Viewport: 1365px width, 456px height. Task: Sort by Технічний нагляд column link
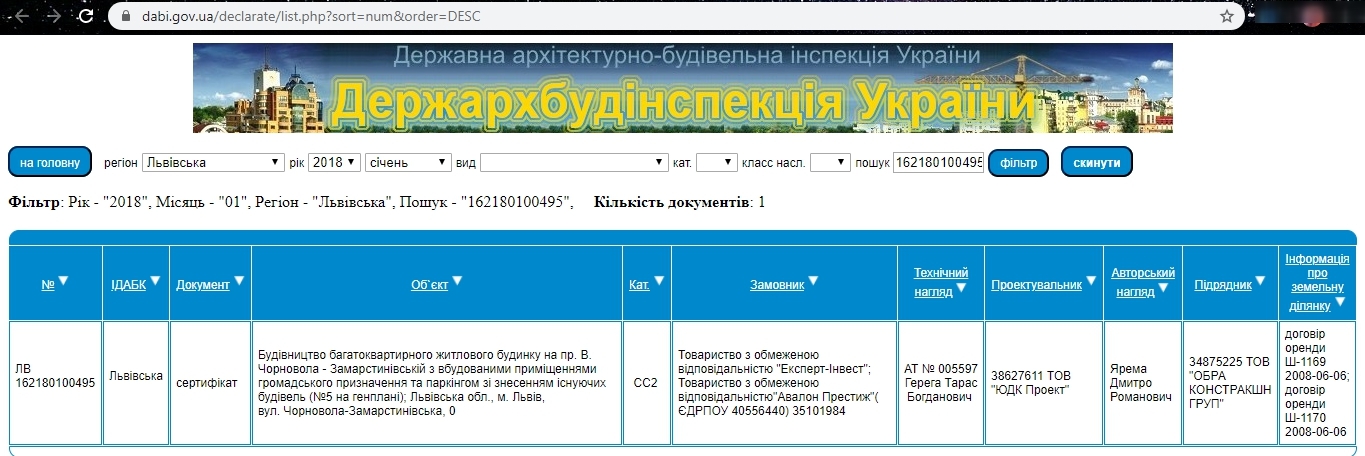[941, 282]
